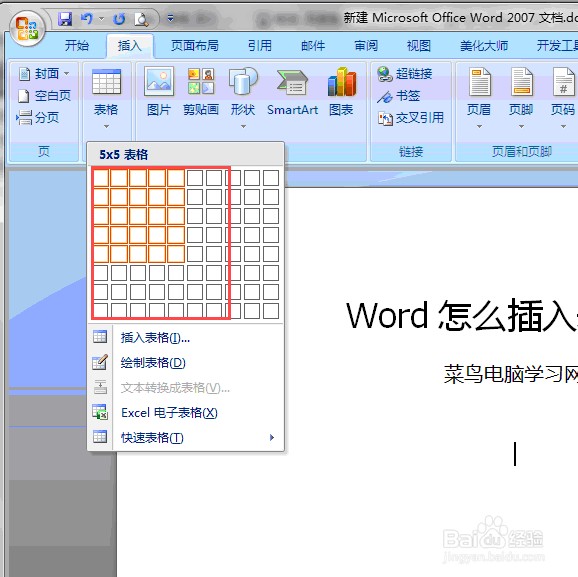
Task: Open the 页面布局 tab
Action: pos(195,46)
